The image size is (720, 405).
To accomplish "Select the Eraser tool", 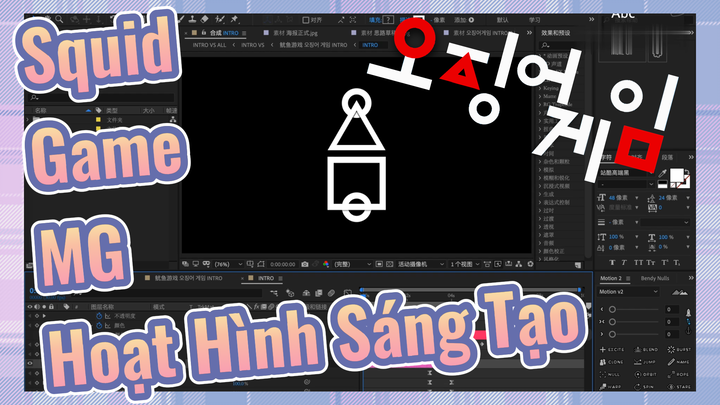I will tap(205, 19).
